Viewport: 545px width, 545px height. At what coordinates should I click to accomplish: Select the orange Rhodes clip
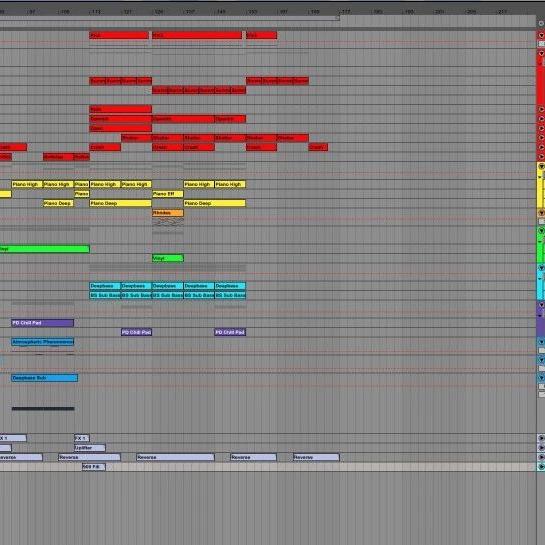(168, 212)
